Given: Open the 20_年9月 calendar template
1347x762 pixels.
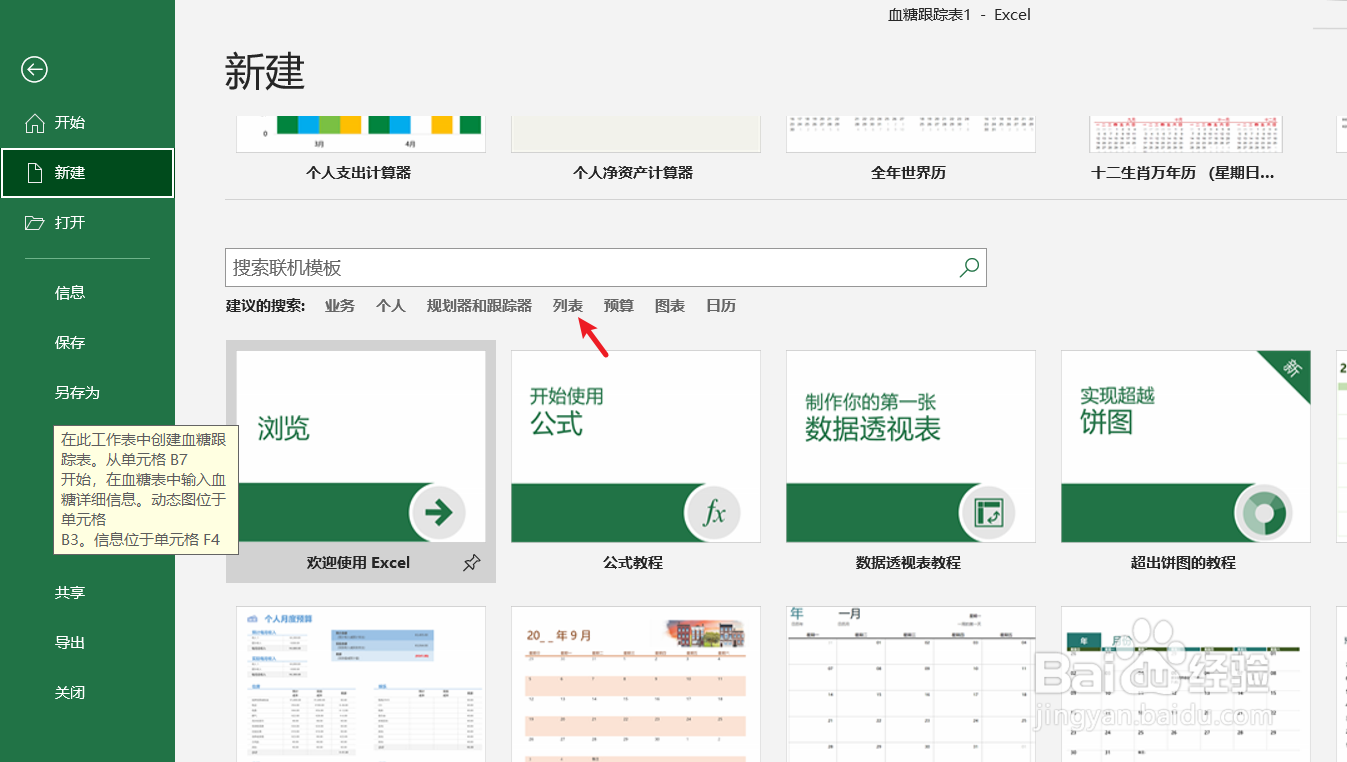Looking at the screenshot, I should click(x=636, y=684).
